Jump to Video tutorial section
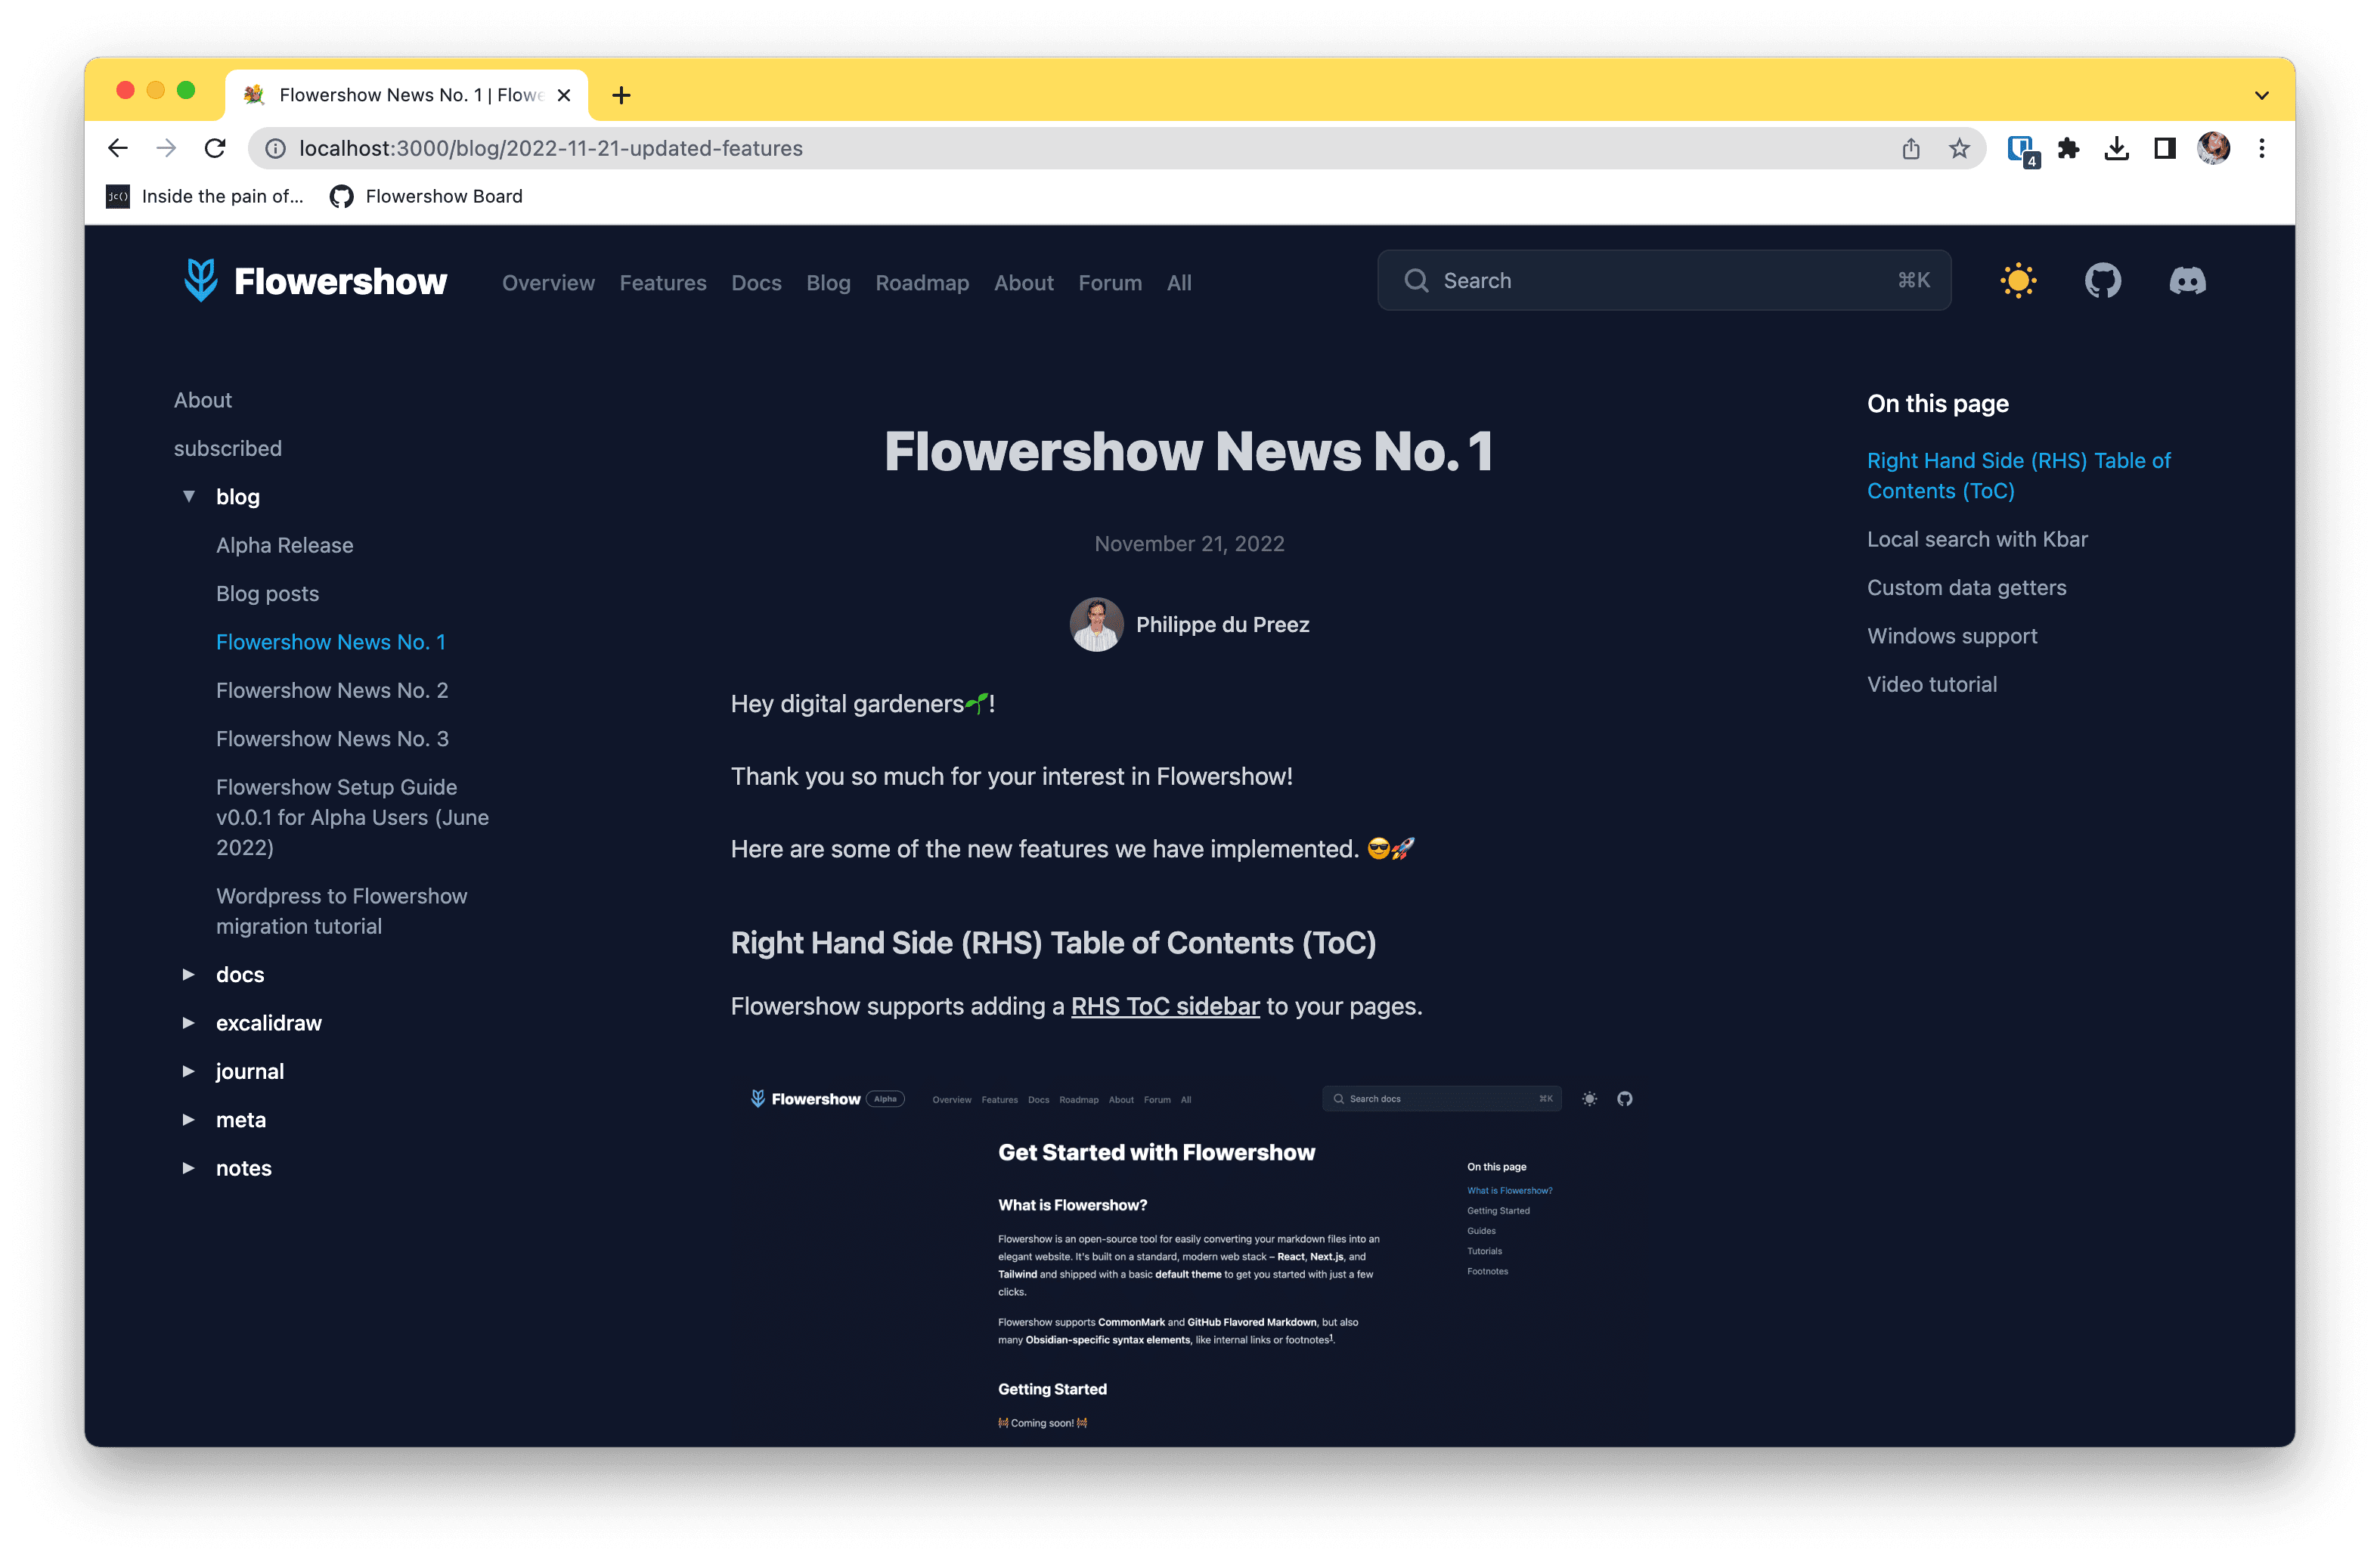The height and width of the screenshot is (1559, 2380). (x=1932, y=684)
